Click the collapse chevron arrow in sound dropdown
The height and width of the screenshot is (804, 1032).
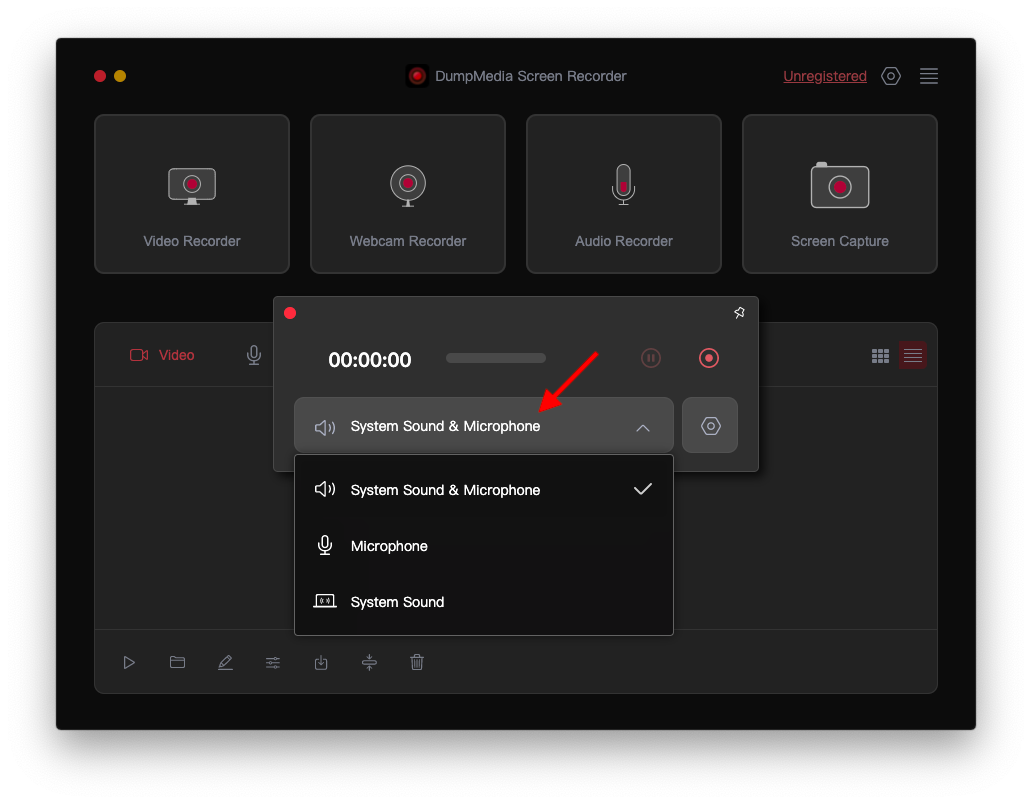coord(643,428)
